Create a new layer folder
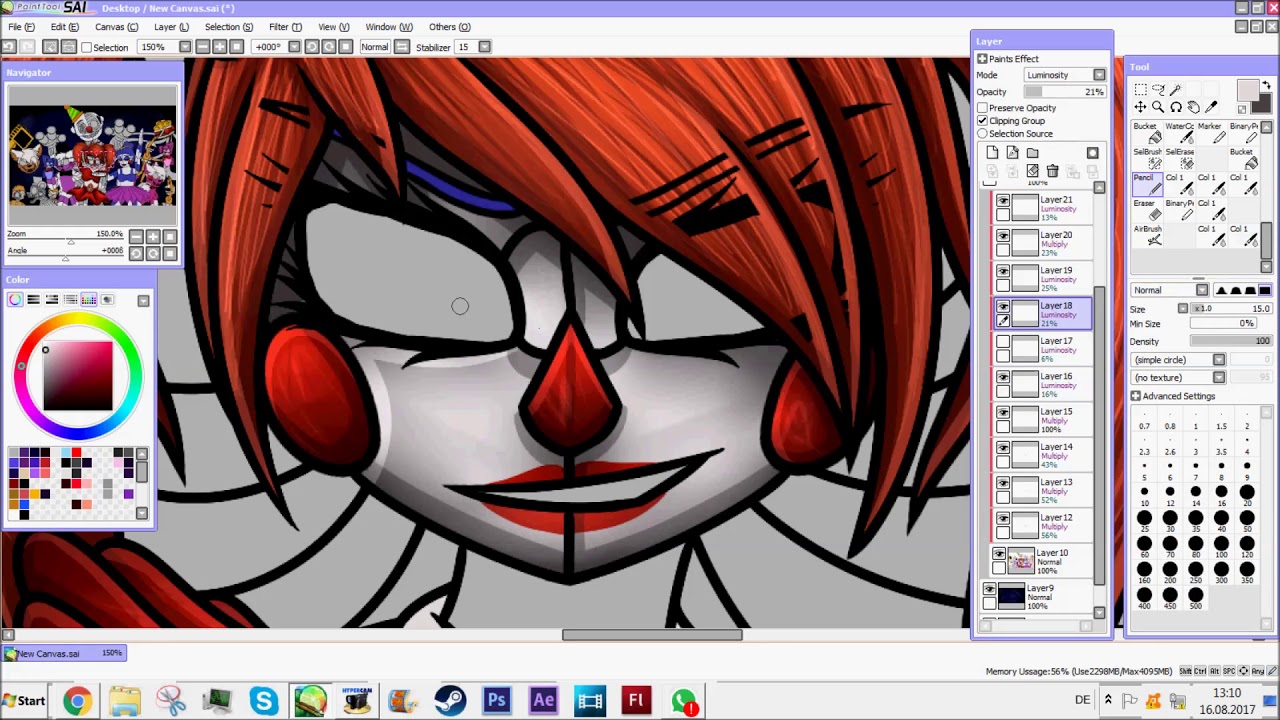This screenshot has width=1280, height=720. pyautogui.click(x=1032, y=153)
